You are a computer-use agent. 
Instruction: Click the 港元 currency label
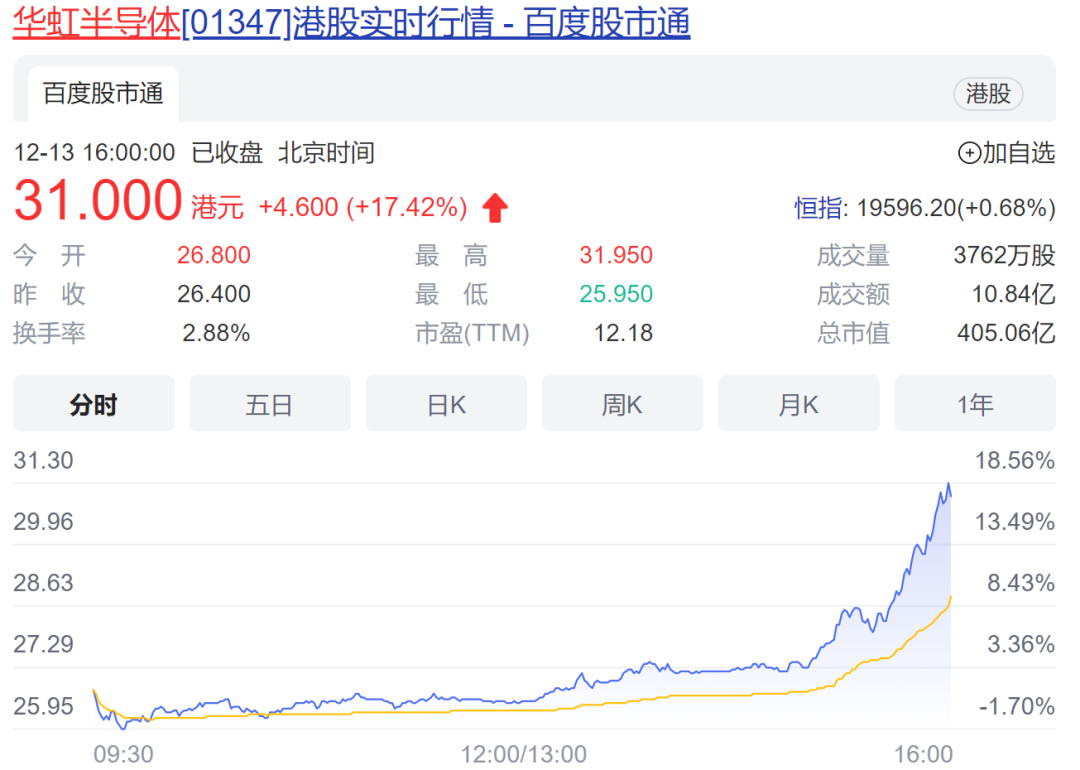[217, 207]
